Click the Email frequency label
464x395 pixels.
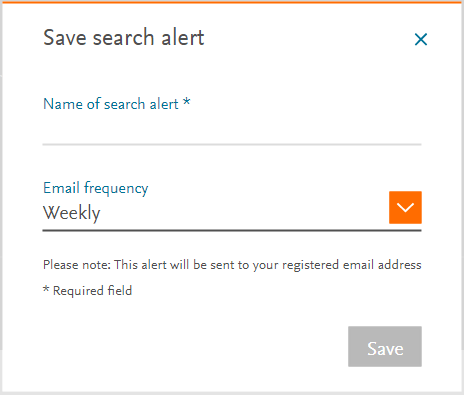point(96,188)
